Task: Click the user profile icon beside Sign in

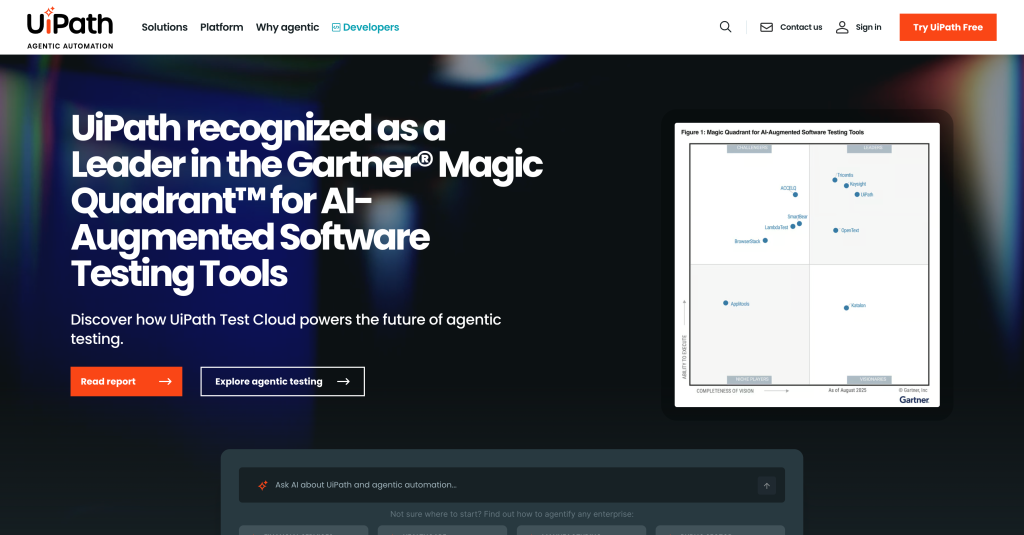Action: (x=842, y=27)
